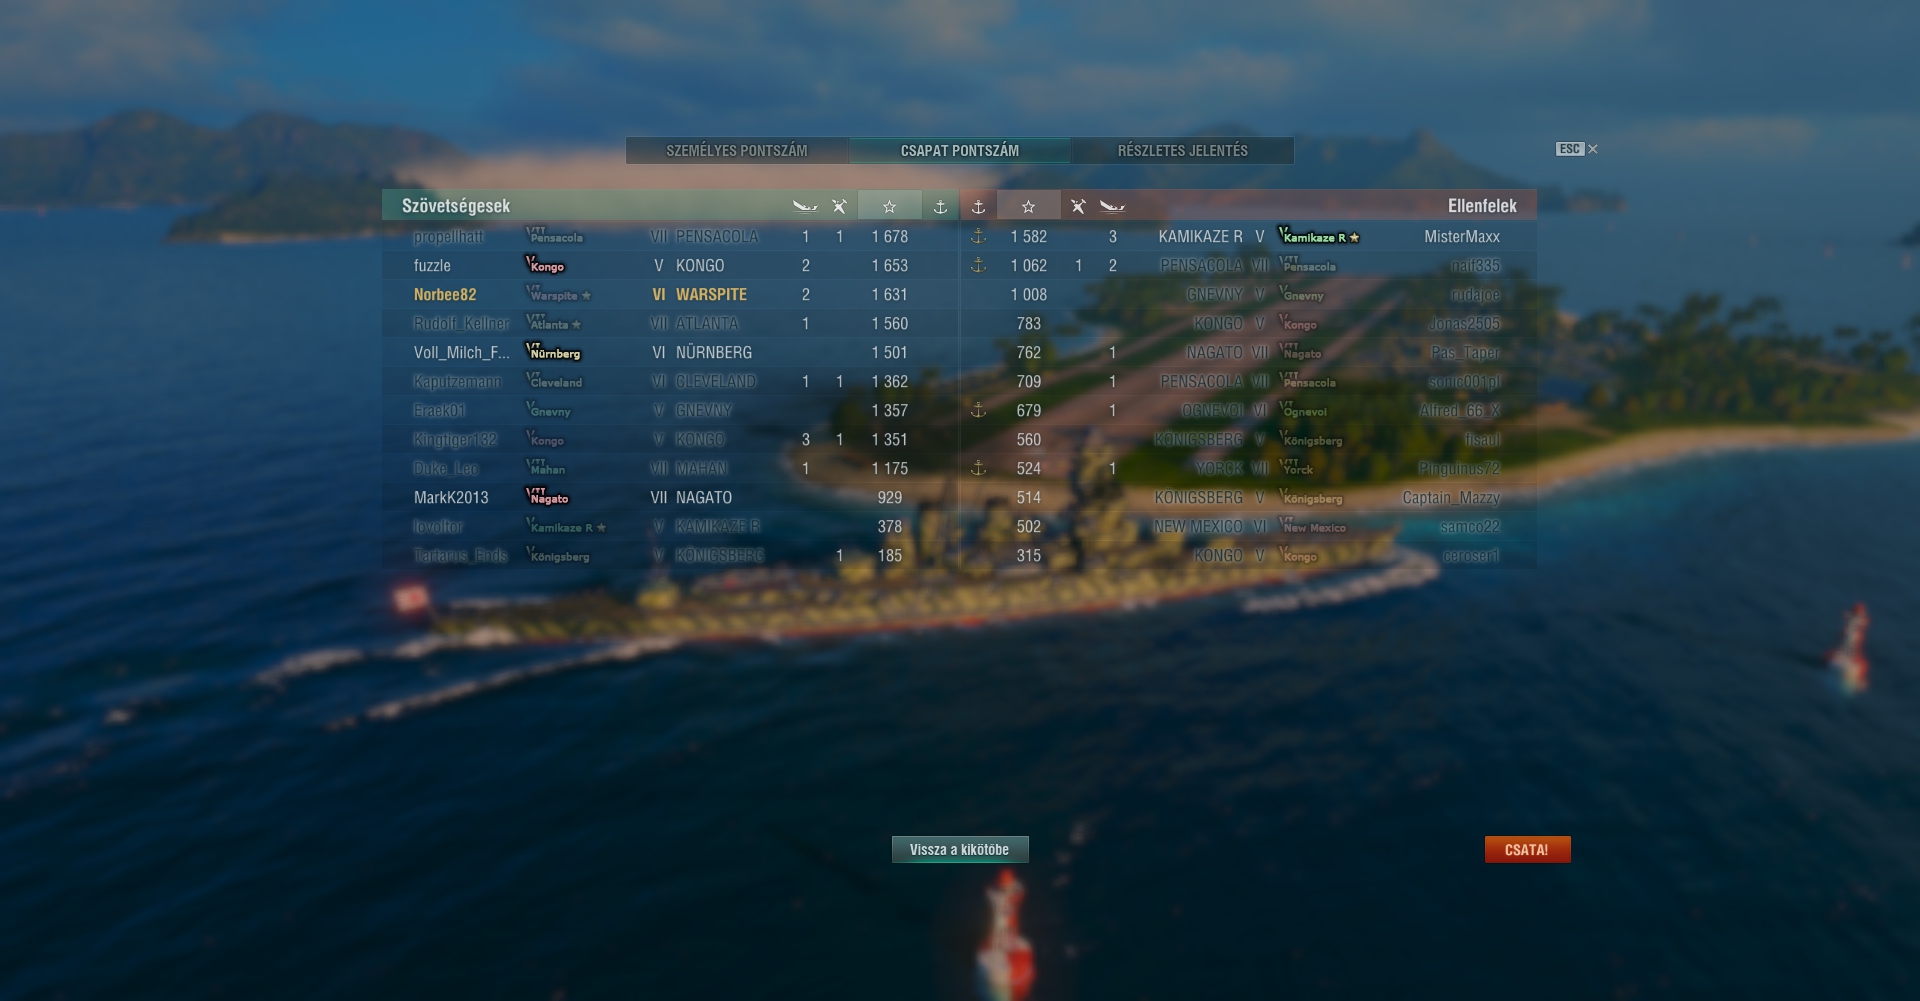The height and width of the screenshot is (1001, 1920).
Task: Click allies' anchor base capture column icon
Action: (940, 206)
